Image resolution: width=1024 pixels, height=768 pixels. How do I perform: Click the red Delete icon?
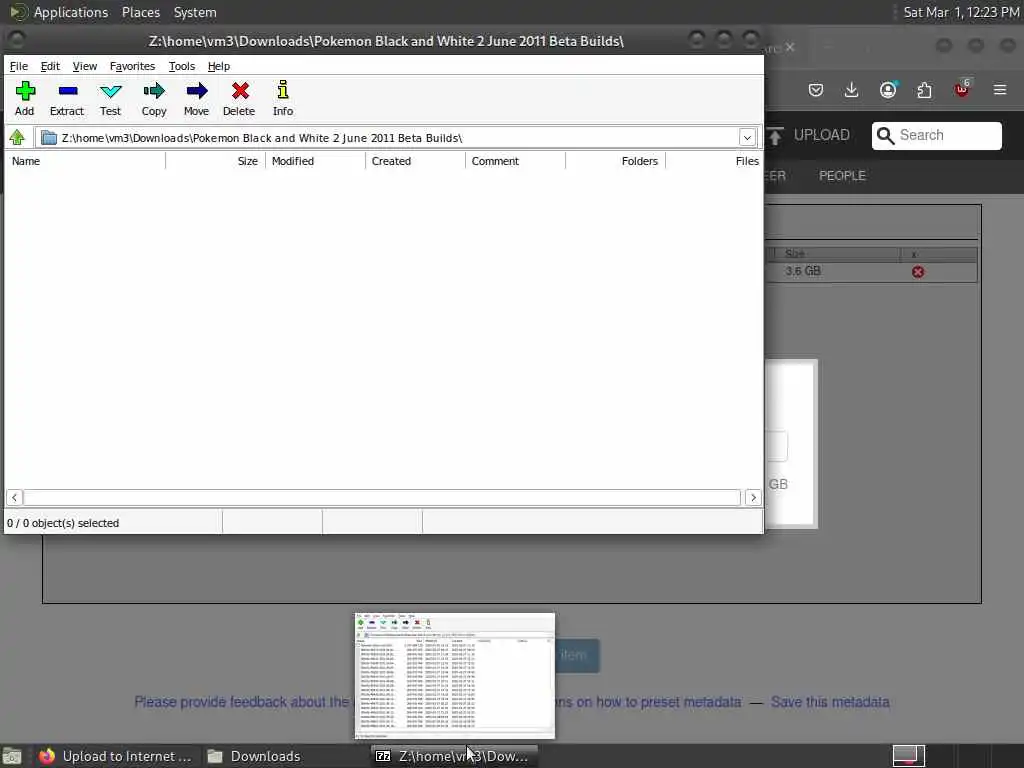[x=240, y=91]
